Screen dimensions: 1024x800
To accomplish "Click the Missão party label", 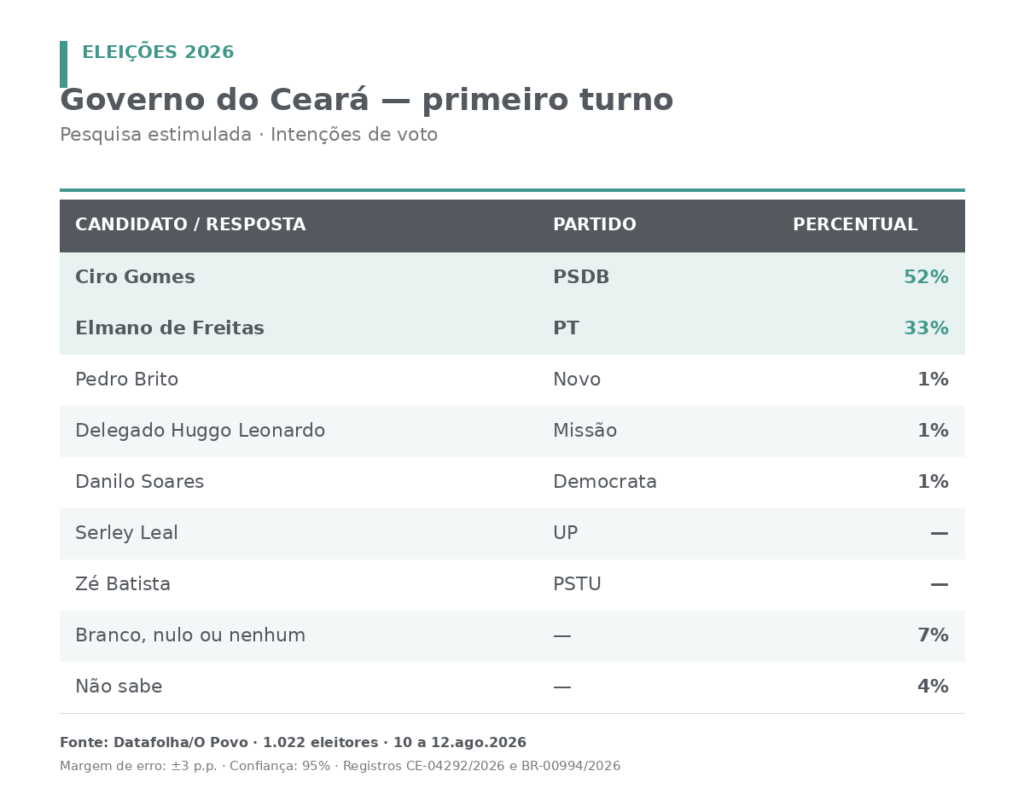I will (x=585, y=430).
